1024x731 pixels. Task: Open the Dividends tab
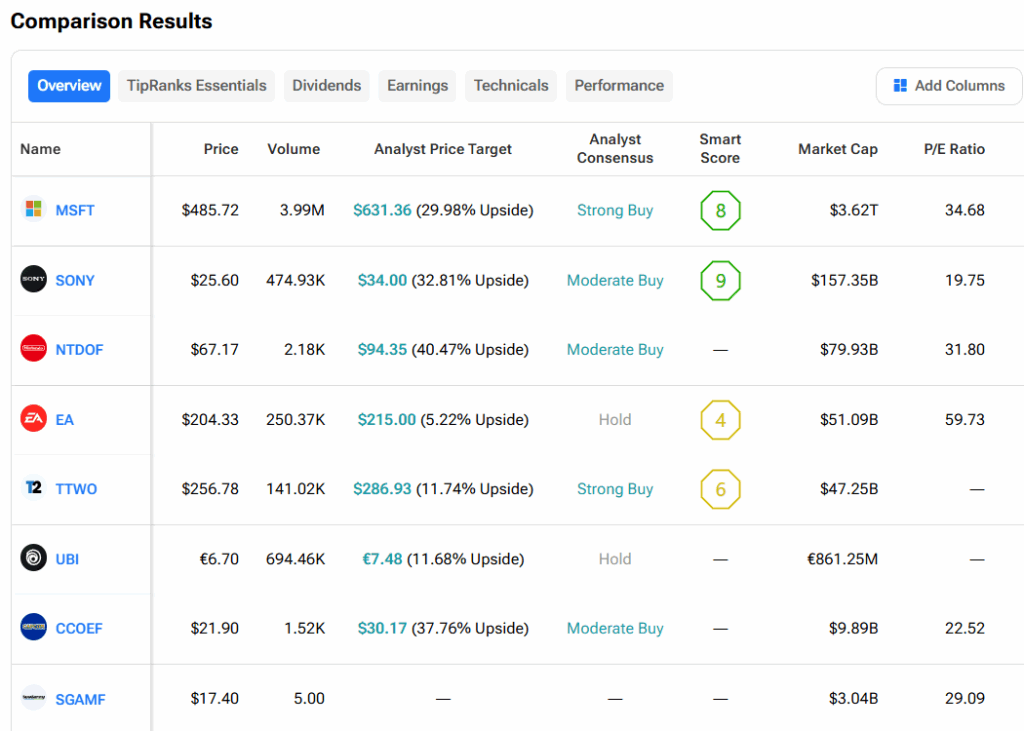(x=326, y=86)
